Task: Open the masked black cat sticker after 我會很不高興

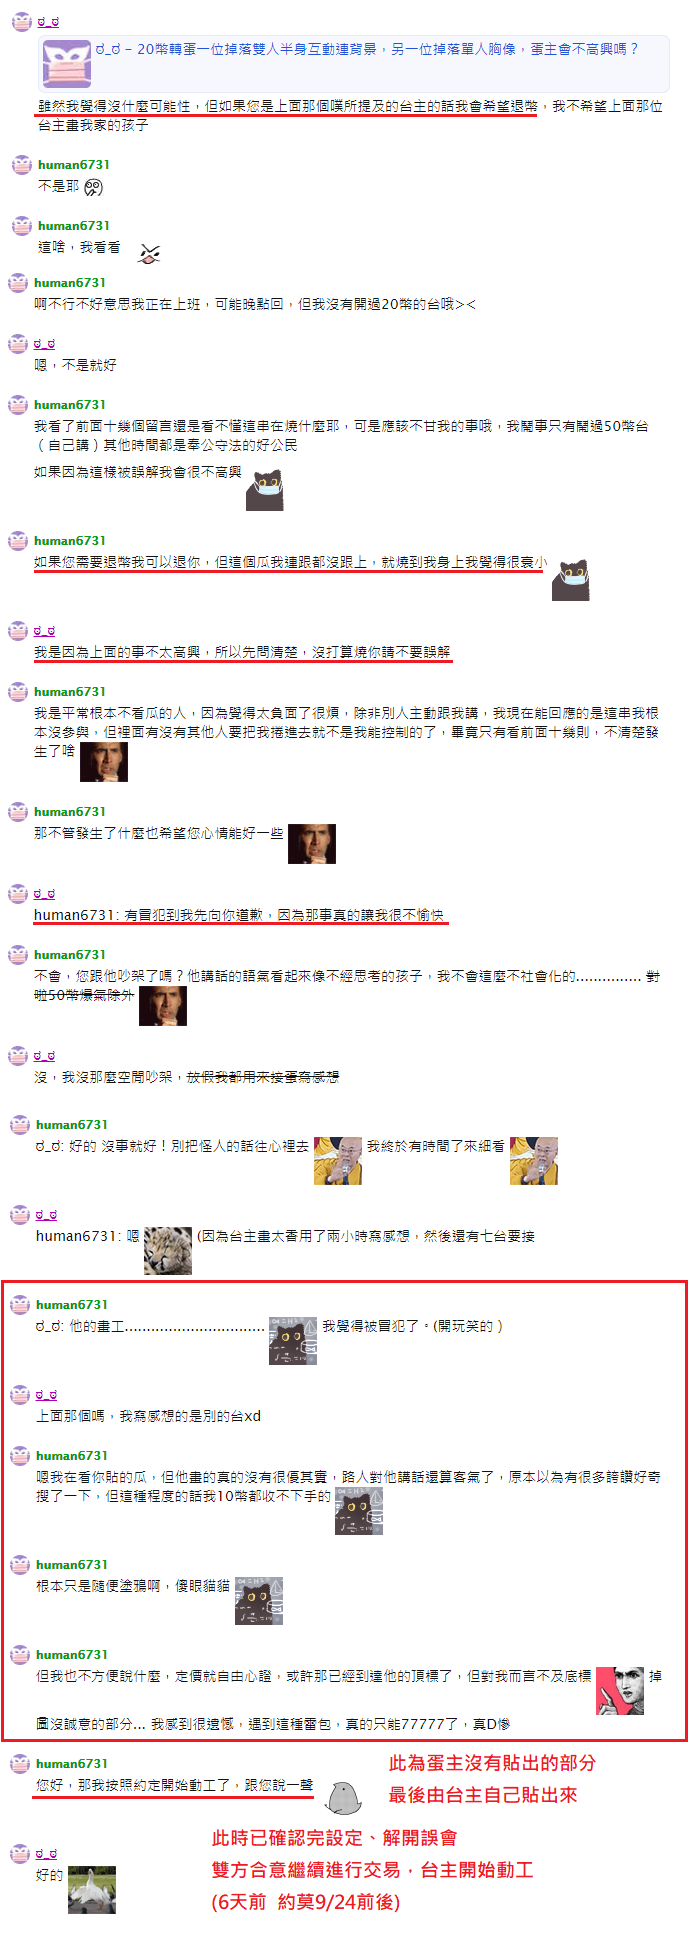Action: point(265,490)
